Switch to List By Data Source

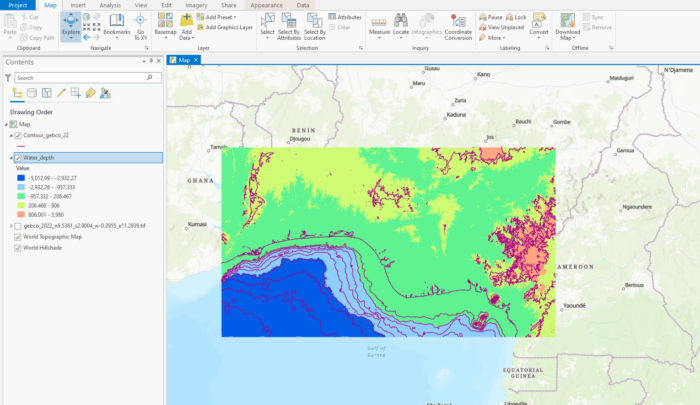(x=32, y=93)
